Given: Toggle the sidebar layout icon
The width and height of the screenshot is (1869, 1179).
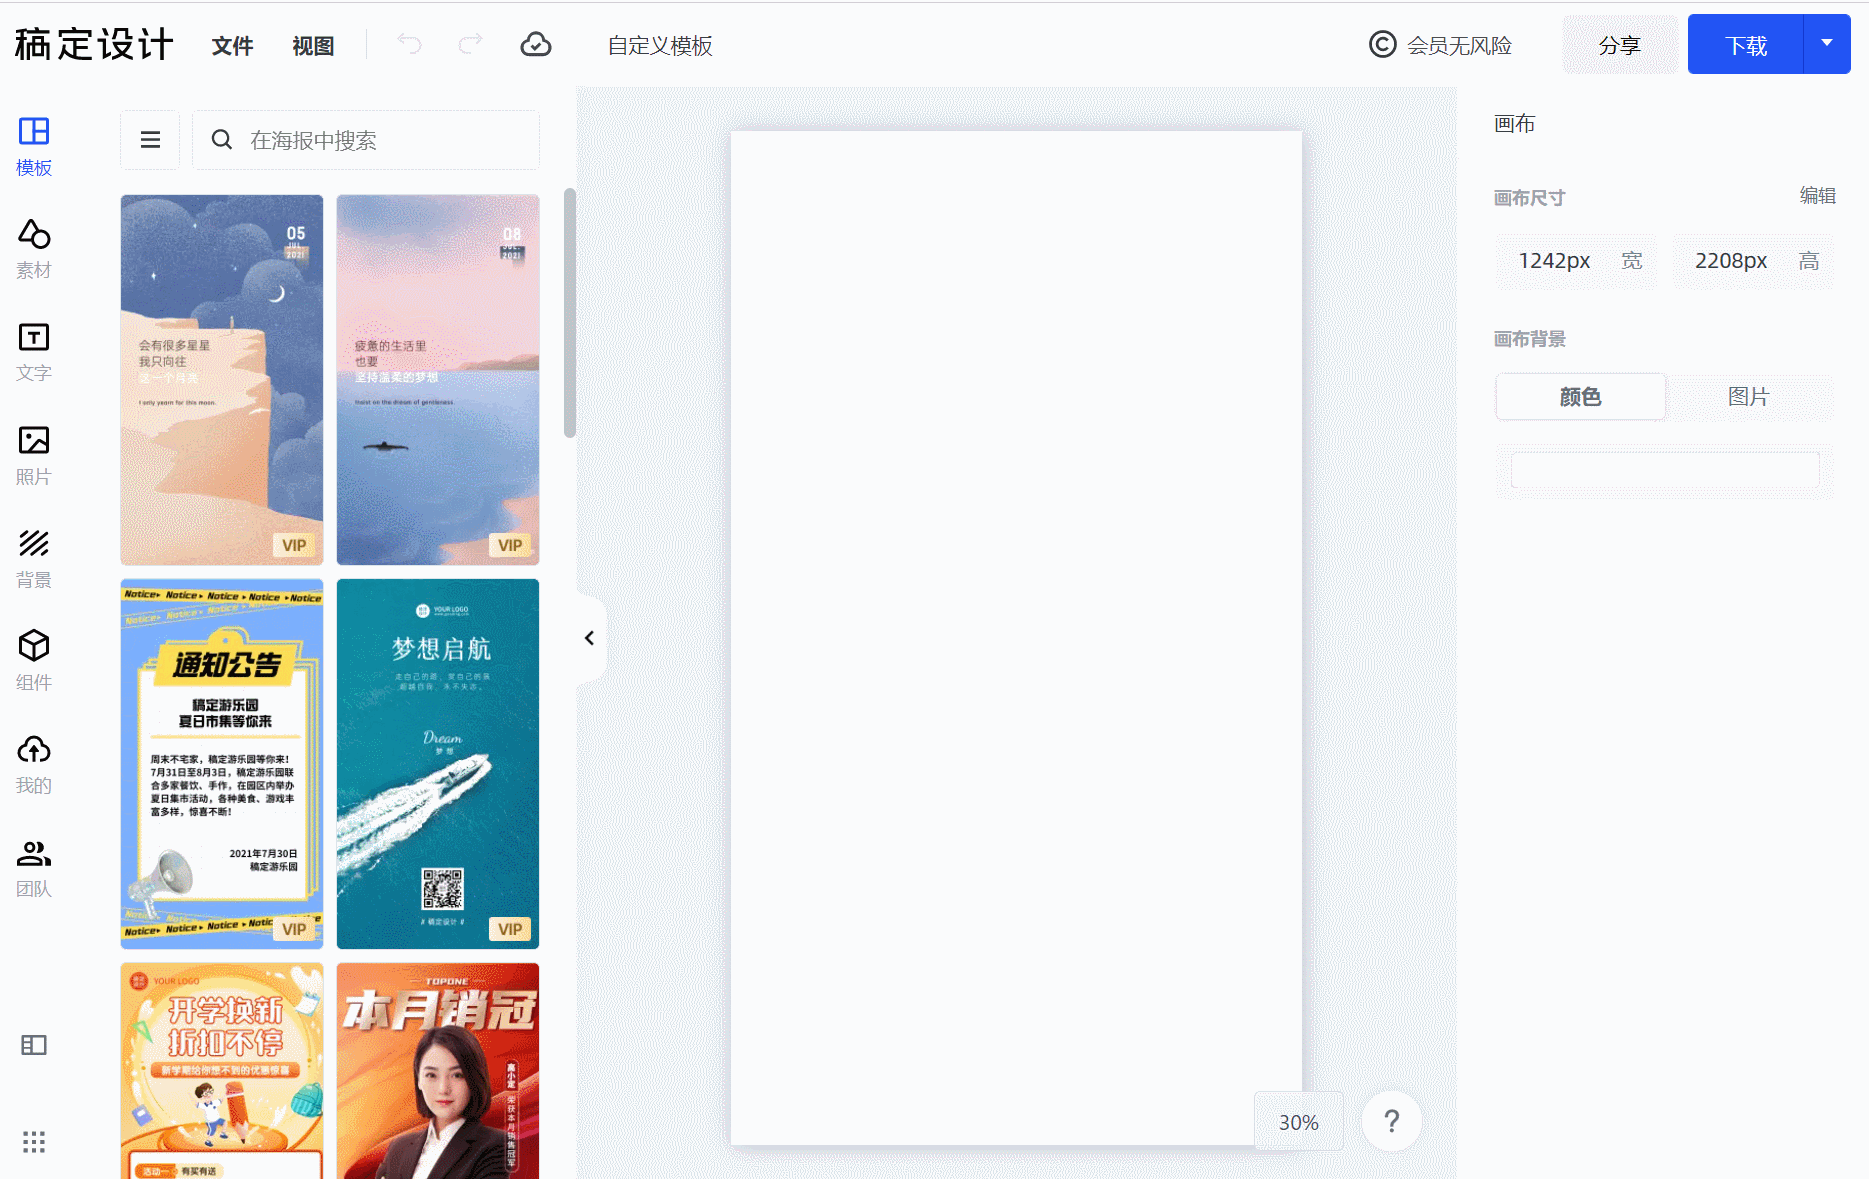Looking at the screenshot, I should [34, 1045].
